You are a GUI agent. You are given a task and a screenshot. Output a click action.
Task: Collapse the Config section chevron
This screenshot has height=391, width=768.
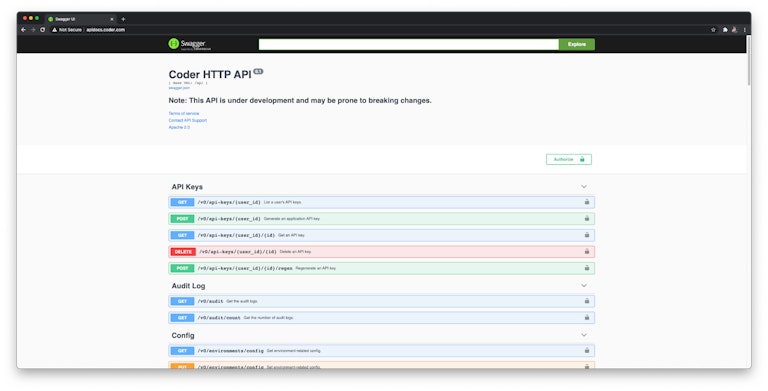pos(584,335)
